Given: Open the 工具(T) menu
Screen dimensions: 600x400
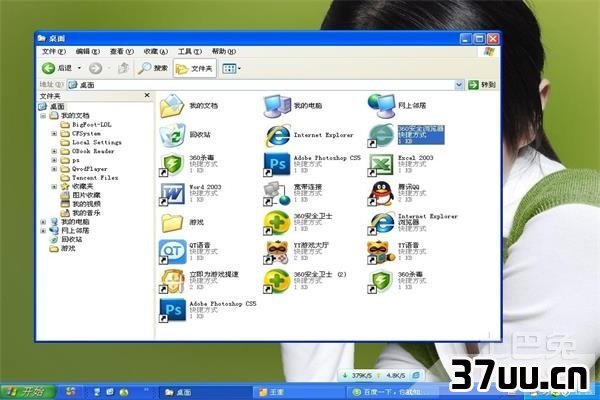Looking at the screenshot, I should point(189,51).
